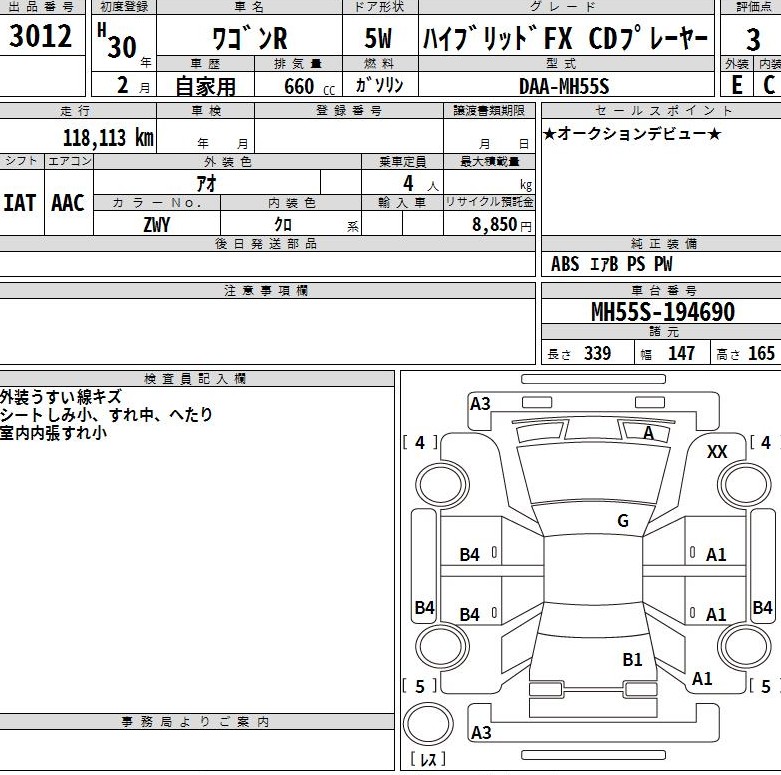
Task: Click the model code DAA-MH55S
Action: click(x=564, y=86)
